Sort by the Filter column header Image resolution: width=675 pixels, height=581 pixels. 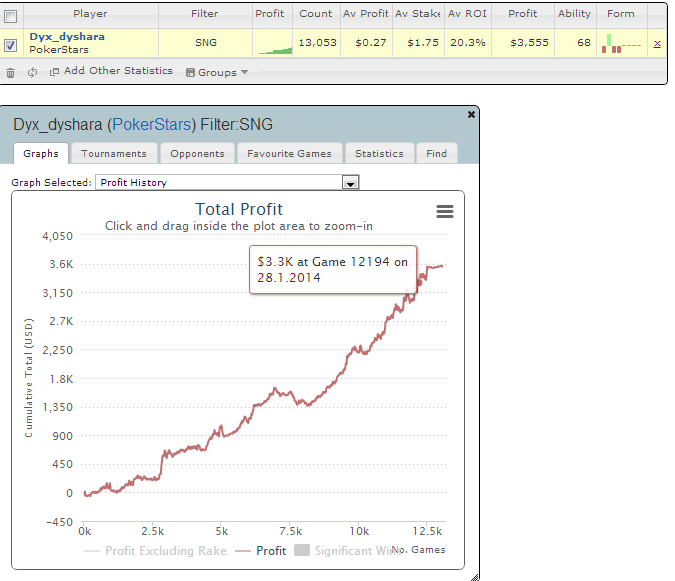click(205, 14)
